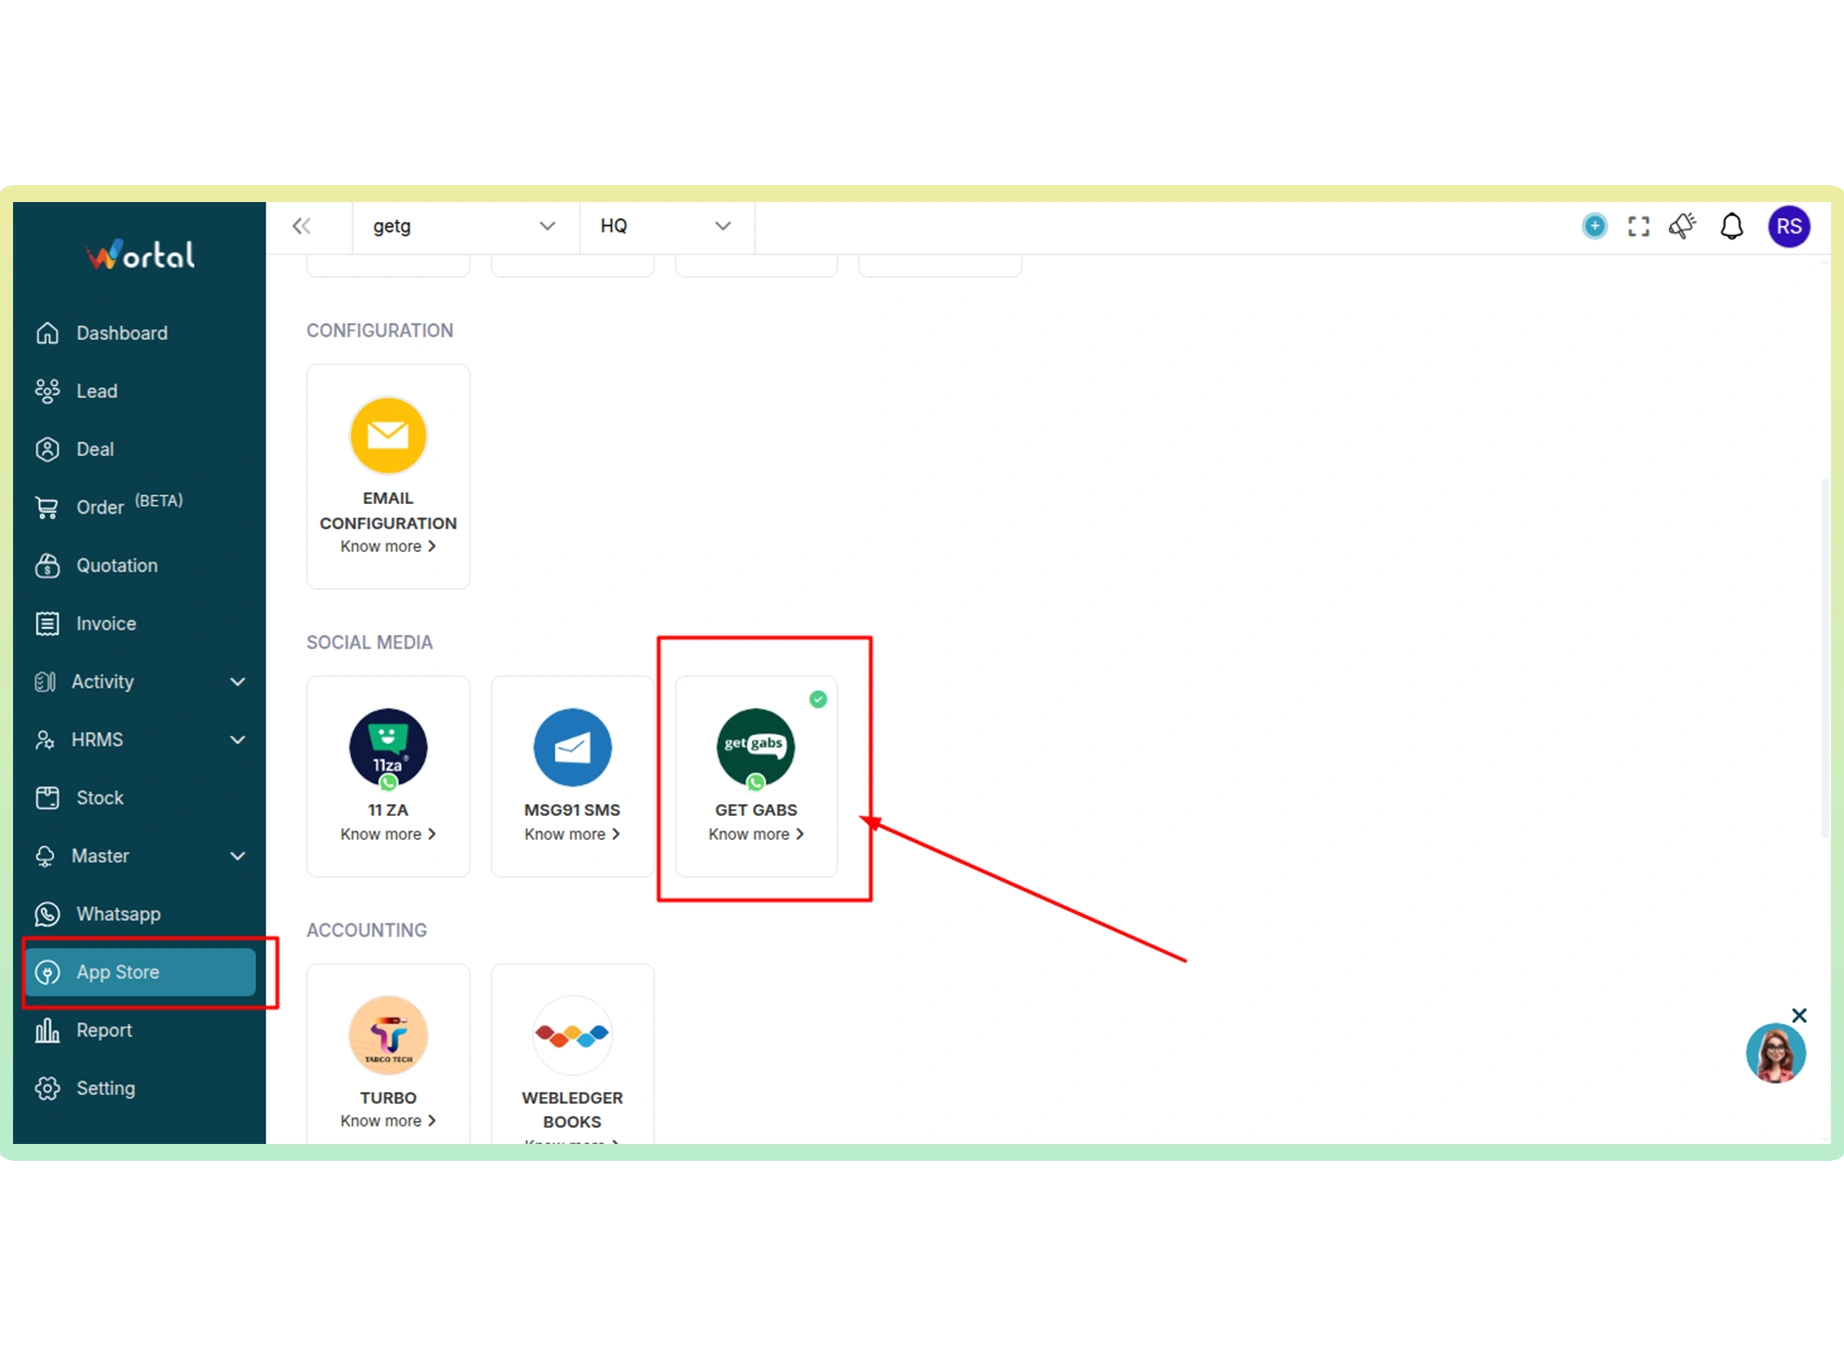This screenshot has width=1844, height=1346.
Task: Open the Report menu item
Action: 140,1029
